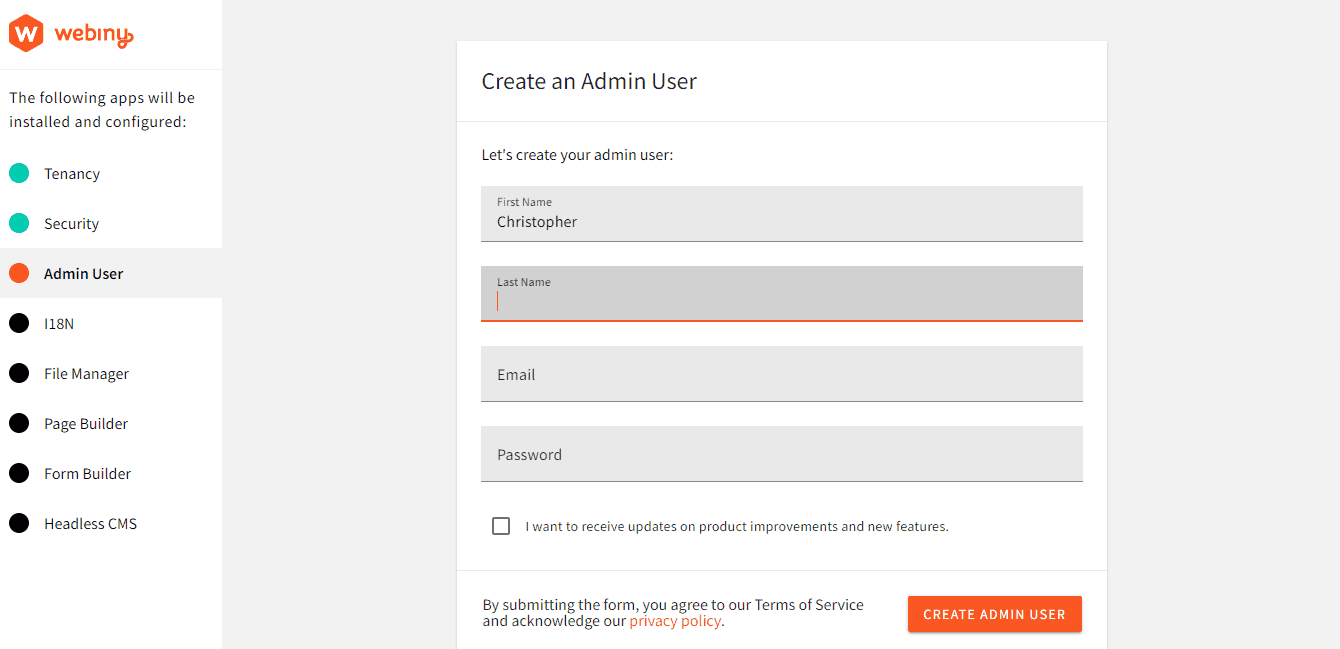Open the privacy policy link
Viewport: 1340px width, 649px height.
pos(675,620)
